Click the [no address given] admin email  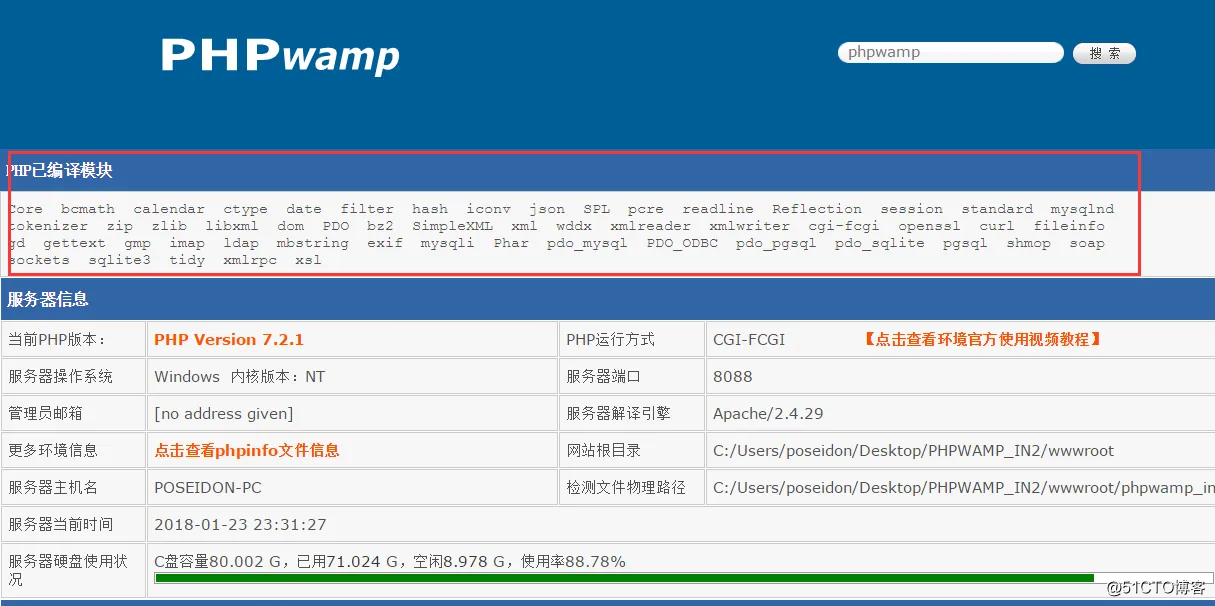click(224, 413)
